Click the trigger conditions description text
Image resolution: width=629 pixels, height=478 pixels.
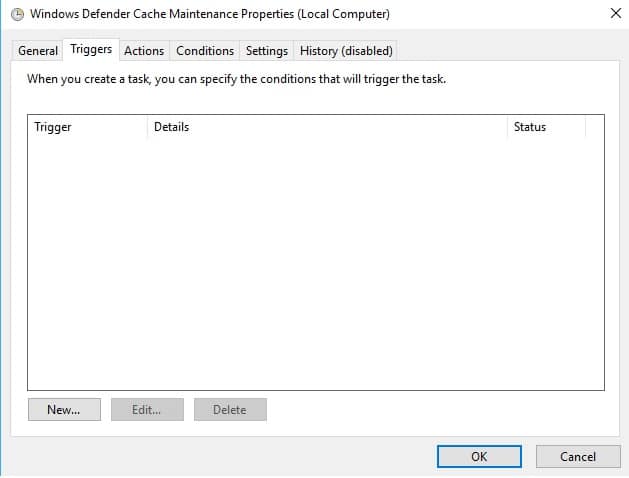[236, 79]
